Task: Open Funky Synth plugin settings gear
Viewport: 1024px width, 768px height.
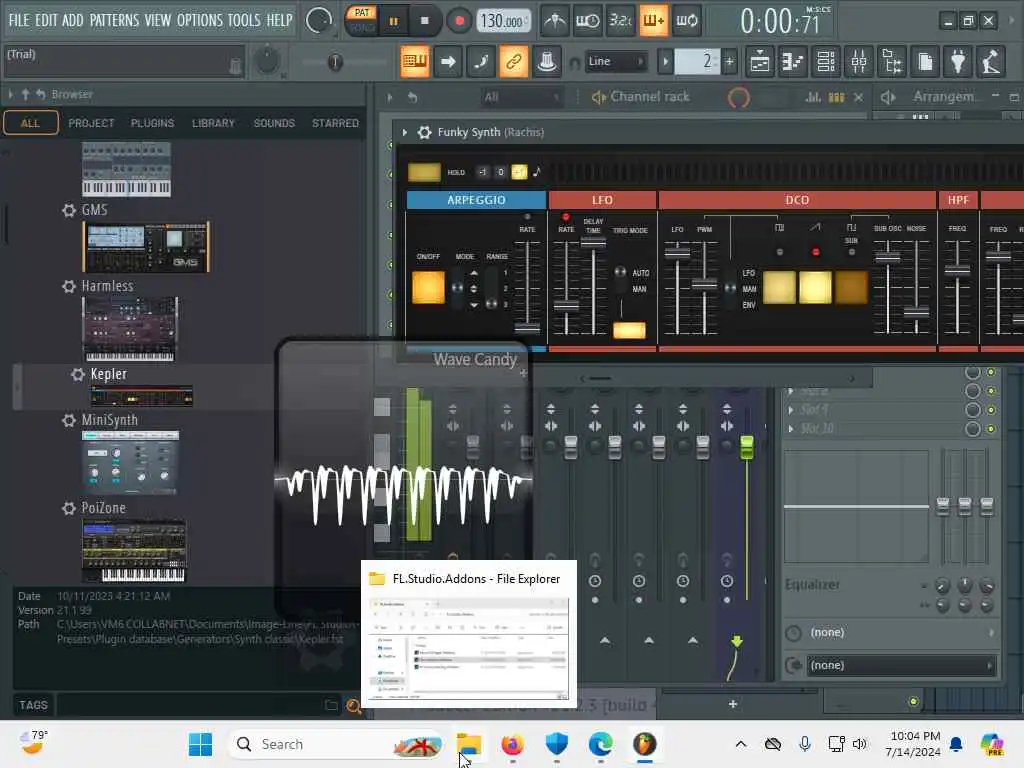Action: coord(424,133)
